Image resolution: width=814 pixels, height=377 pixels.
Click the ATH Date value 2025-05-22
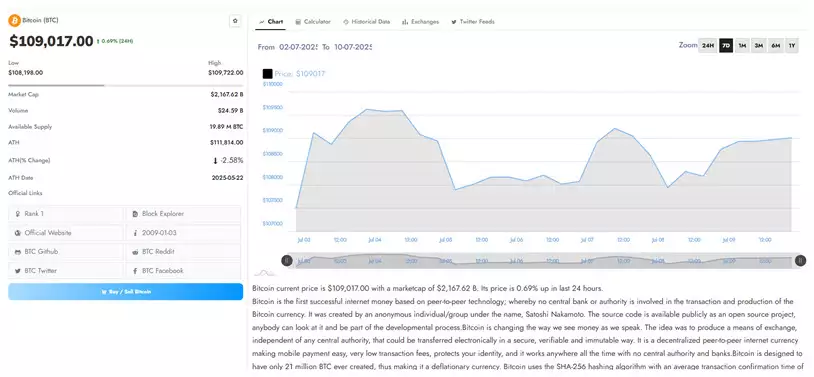point(227,178)
